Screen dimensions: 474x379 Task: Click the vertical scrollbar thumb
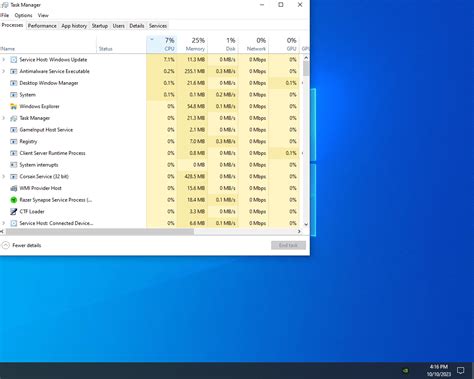(x=306, y=69)
